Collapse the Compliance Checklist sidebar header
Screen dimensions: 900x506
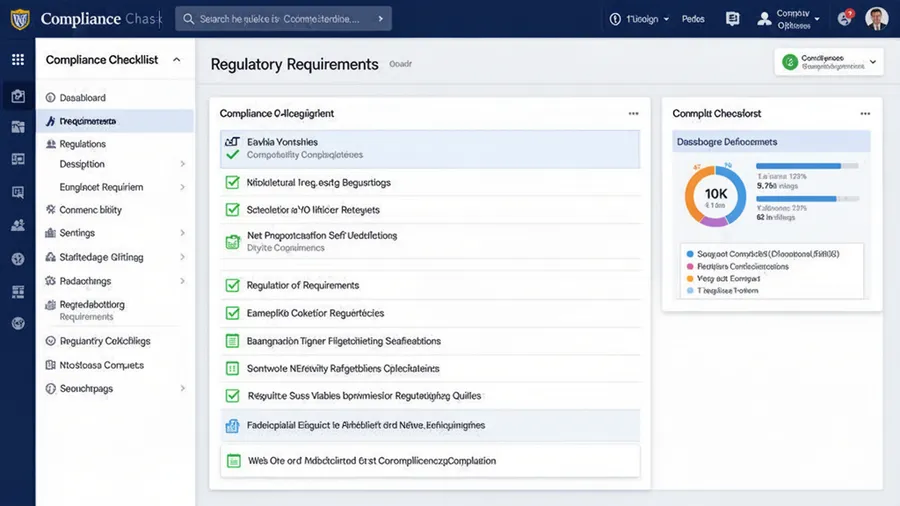tap(176, 60)
